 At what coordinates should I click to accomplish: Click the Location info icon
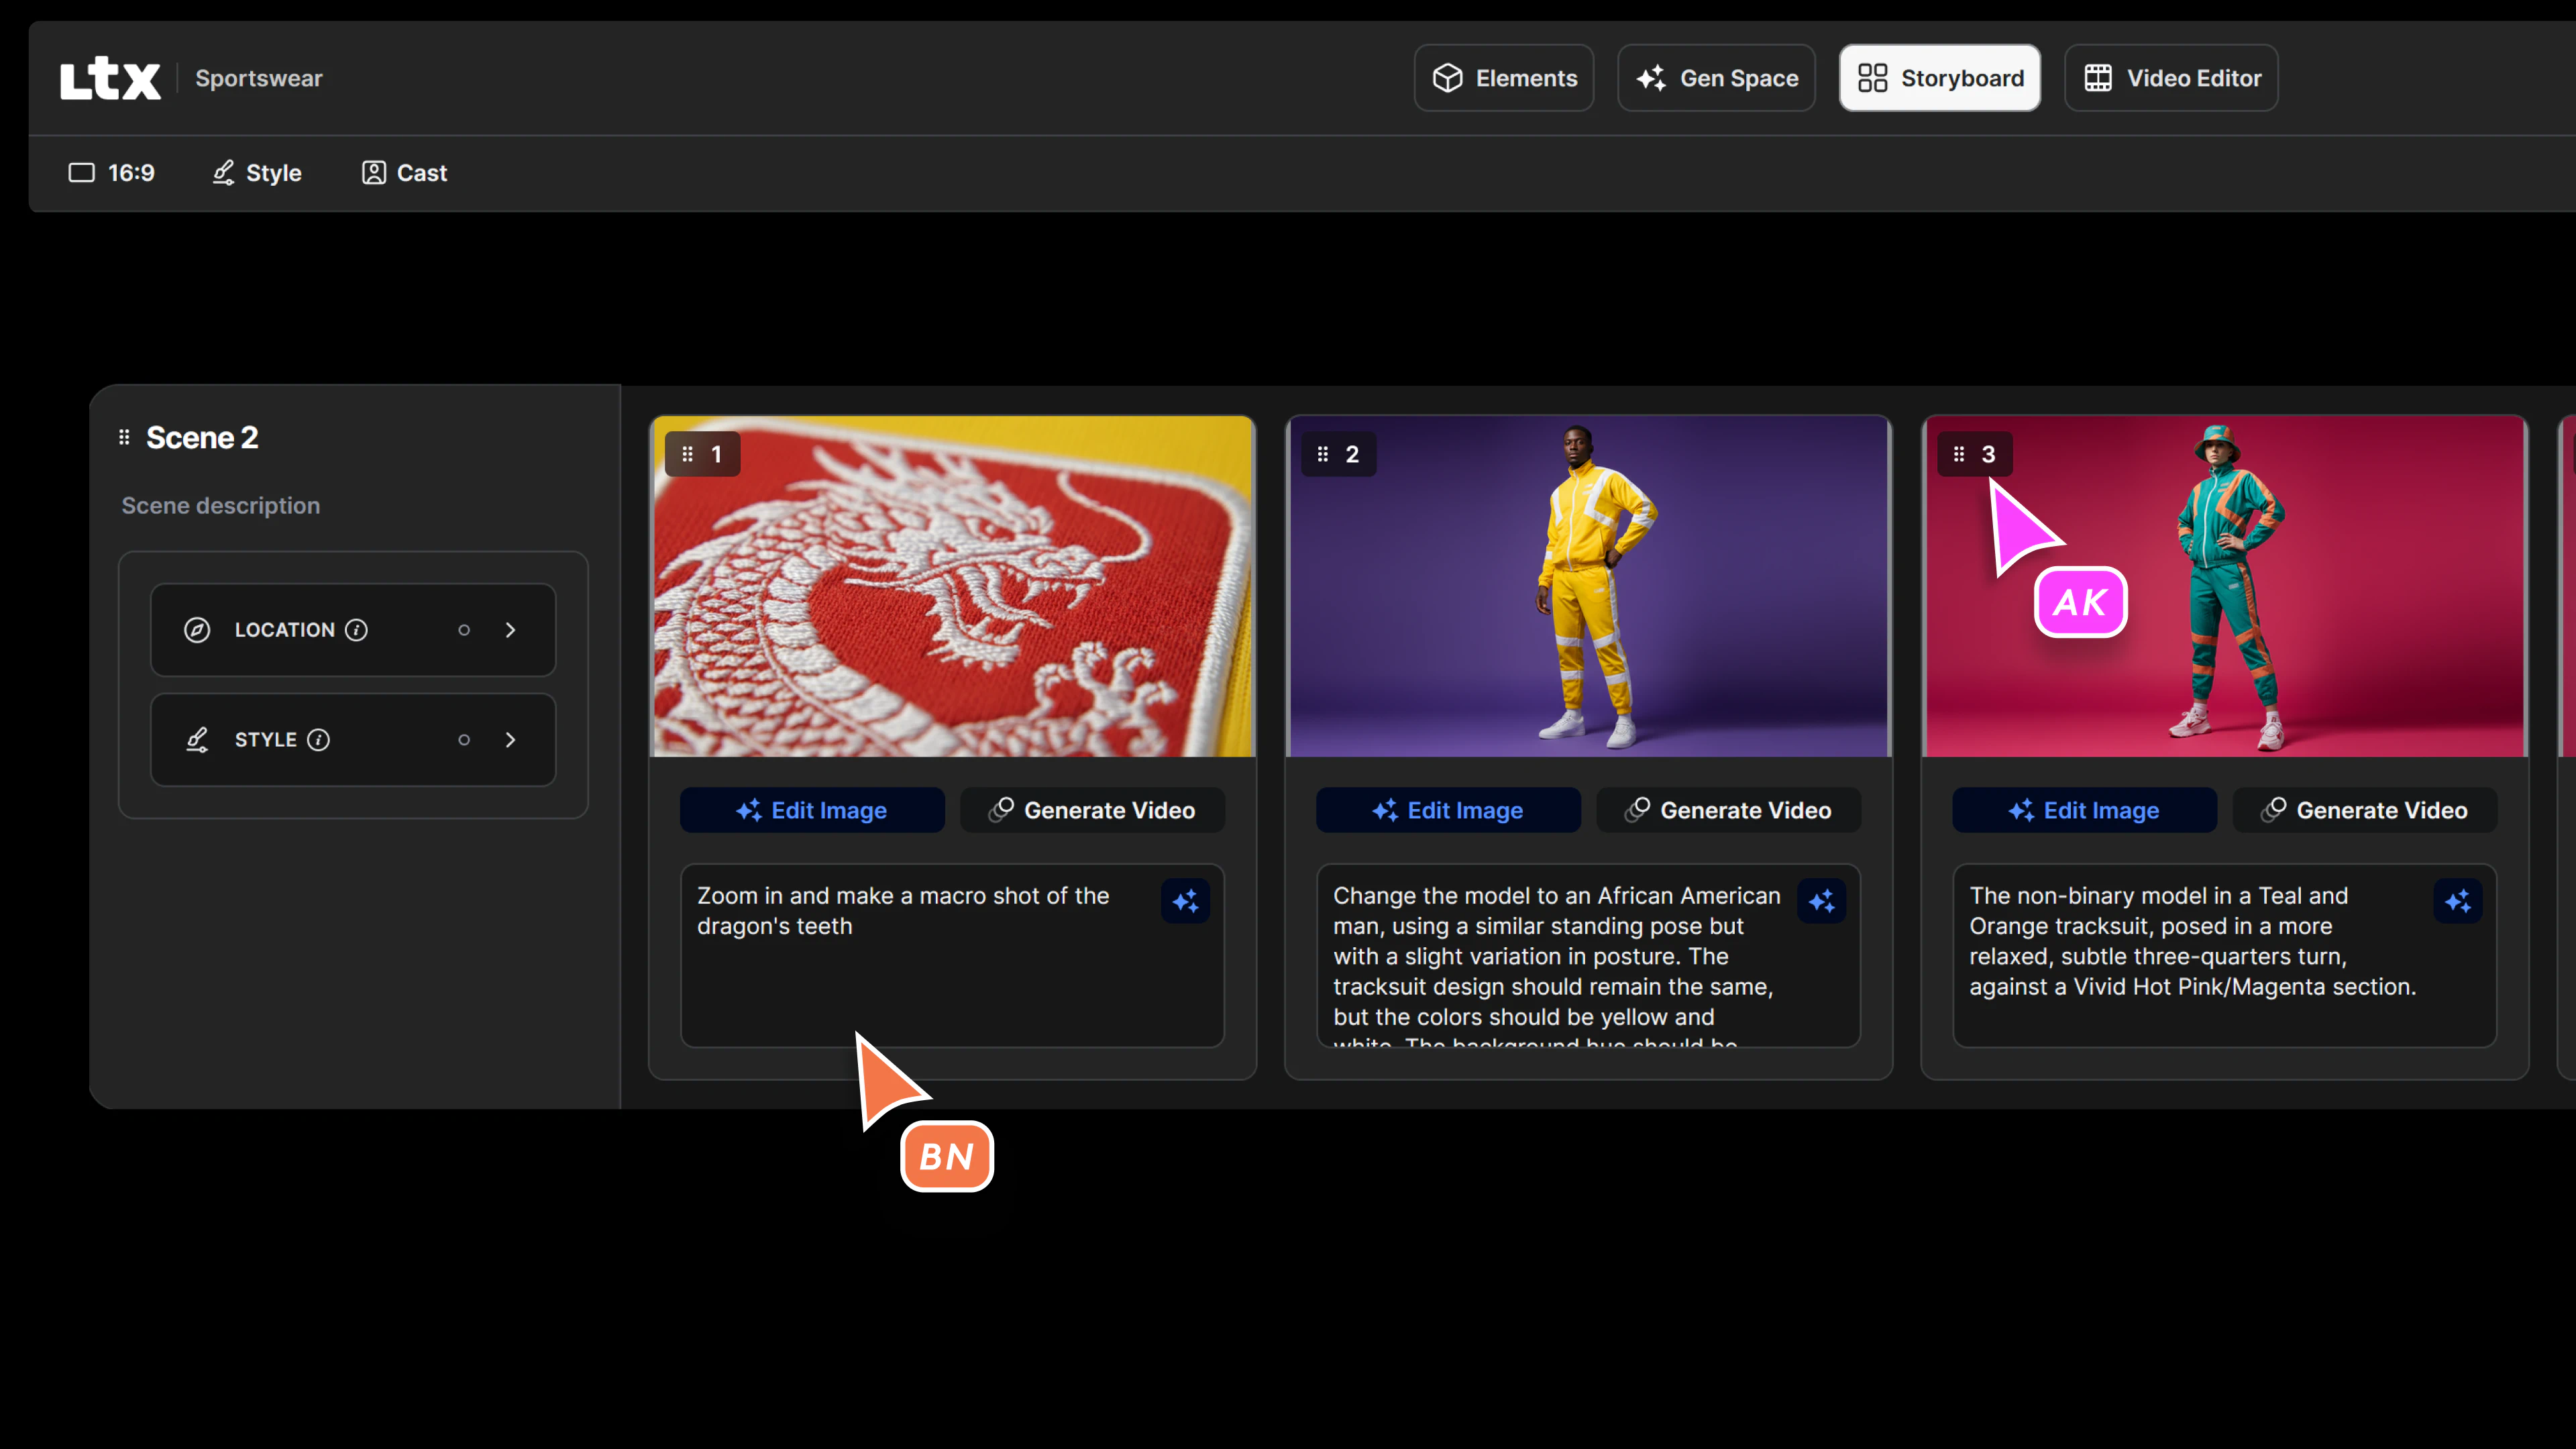click(x=356, y=630)
